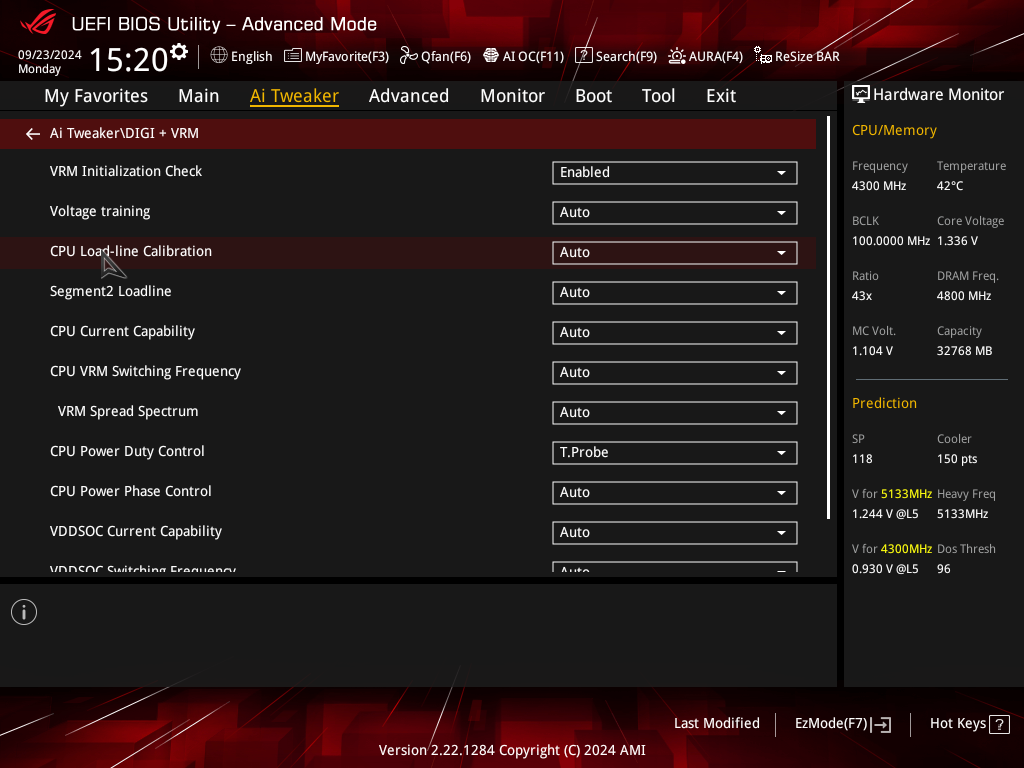Click the Hot Keys question mark icon
The image size is (1024, 768).
(x=999, y=724)
